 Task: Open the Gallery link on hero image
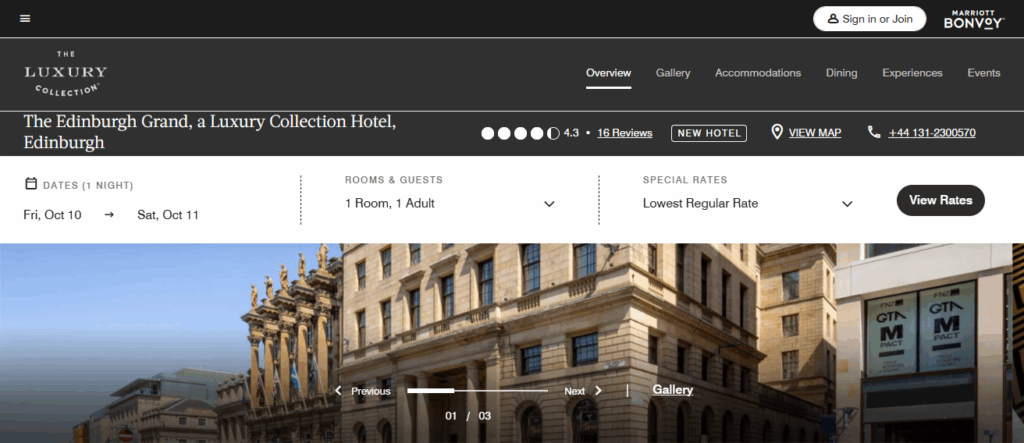tap(673, 389)
